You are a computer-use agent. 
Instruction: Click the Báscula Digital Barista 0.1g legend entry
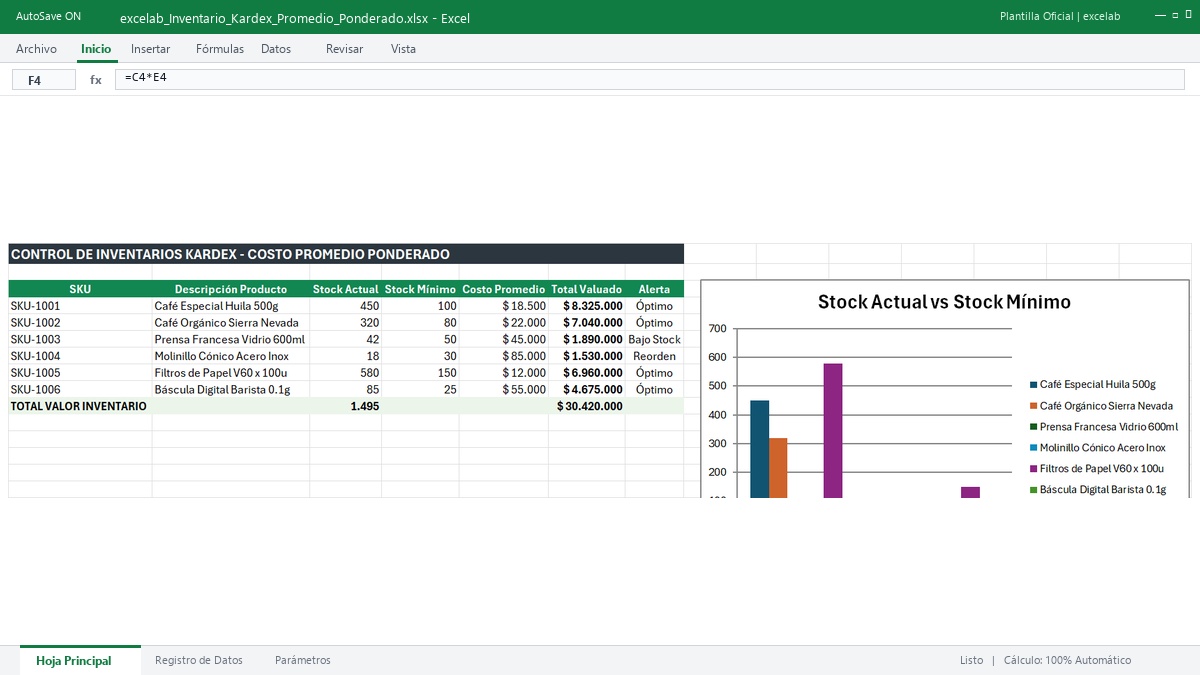click(1098, 490)
